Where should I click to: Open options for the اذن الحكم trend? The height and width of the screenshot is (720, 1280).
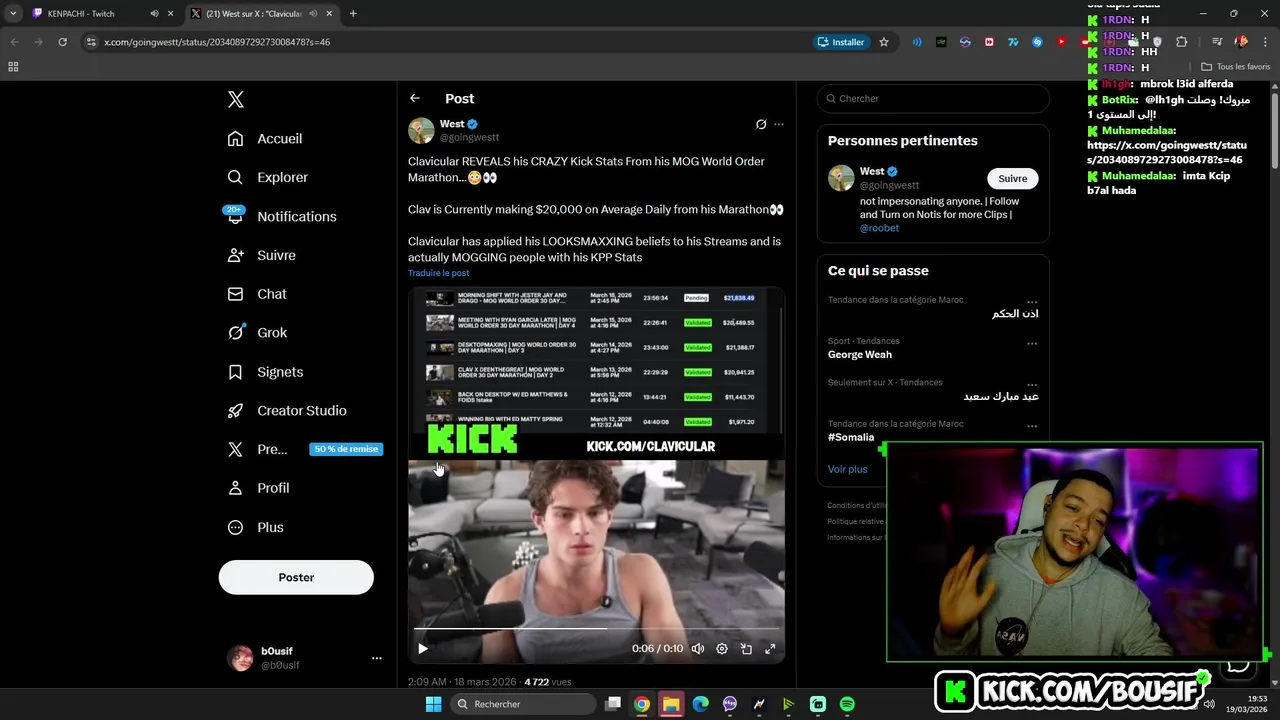click(1032, 301)
